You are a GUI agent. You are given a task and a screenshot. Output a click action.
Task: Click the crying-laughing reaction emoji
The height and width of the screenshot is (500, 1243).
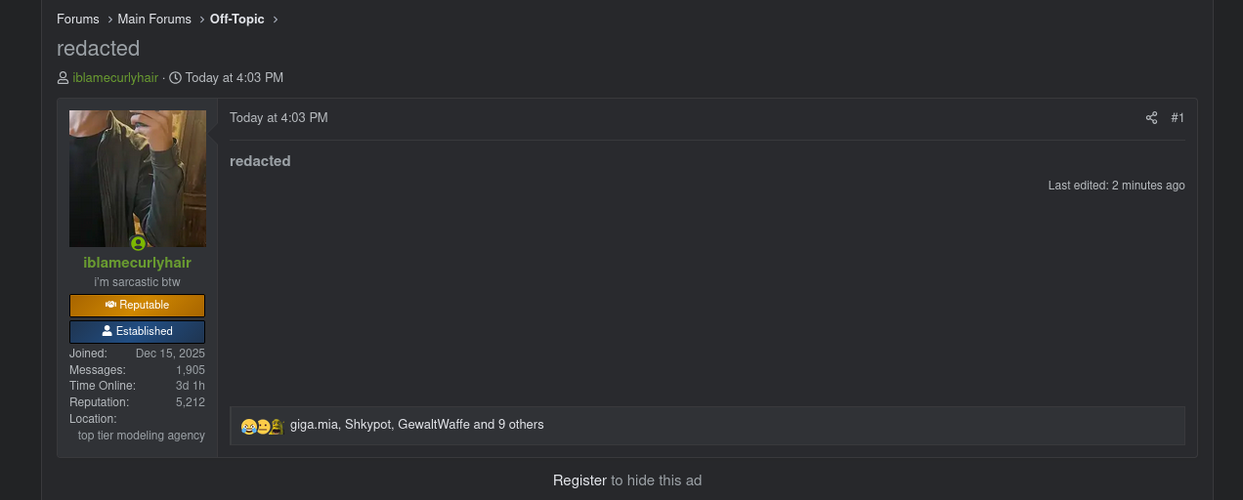click(248, 426)
